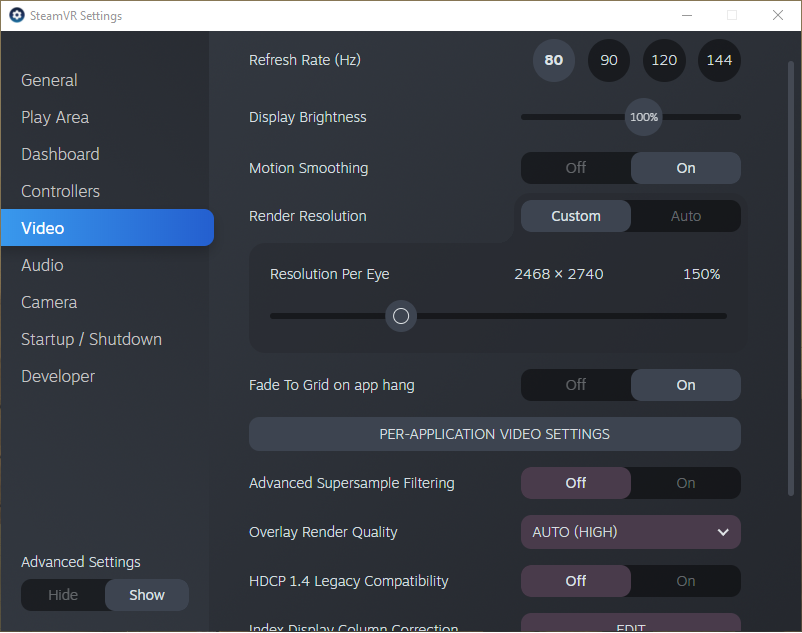This screenshot has width=802, height=633.
Task: Open the Audio settings section
Action: pyautogui.click(x=42, y=265)
